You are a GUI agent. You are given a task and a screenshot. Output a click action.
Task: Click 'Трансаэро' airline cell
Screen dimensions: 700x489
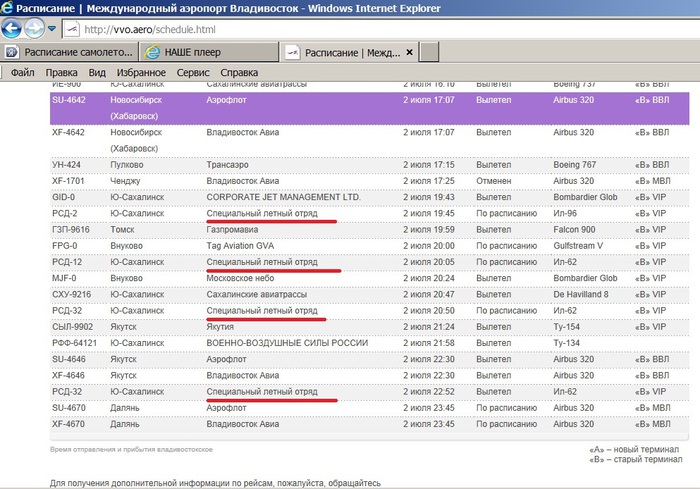click(227, 165)
